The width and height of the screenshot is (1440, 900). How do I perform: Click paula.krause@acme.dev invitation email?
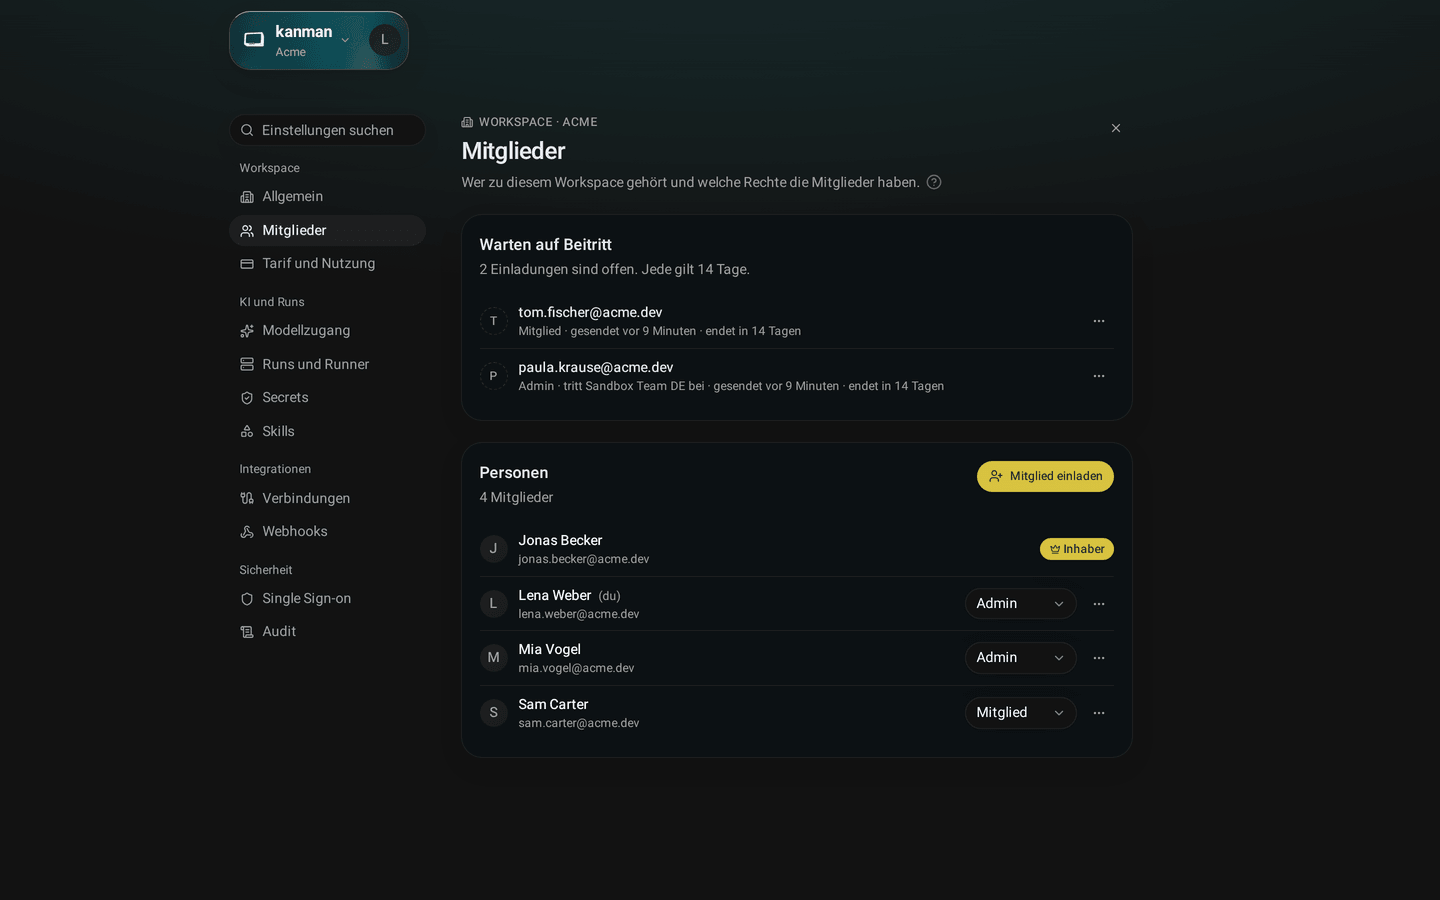pyautogui.click(x=596, y=367)
